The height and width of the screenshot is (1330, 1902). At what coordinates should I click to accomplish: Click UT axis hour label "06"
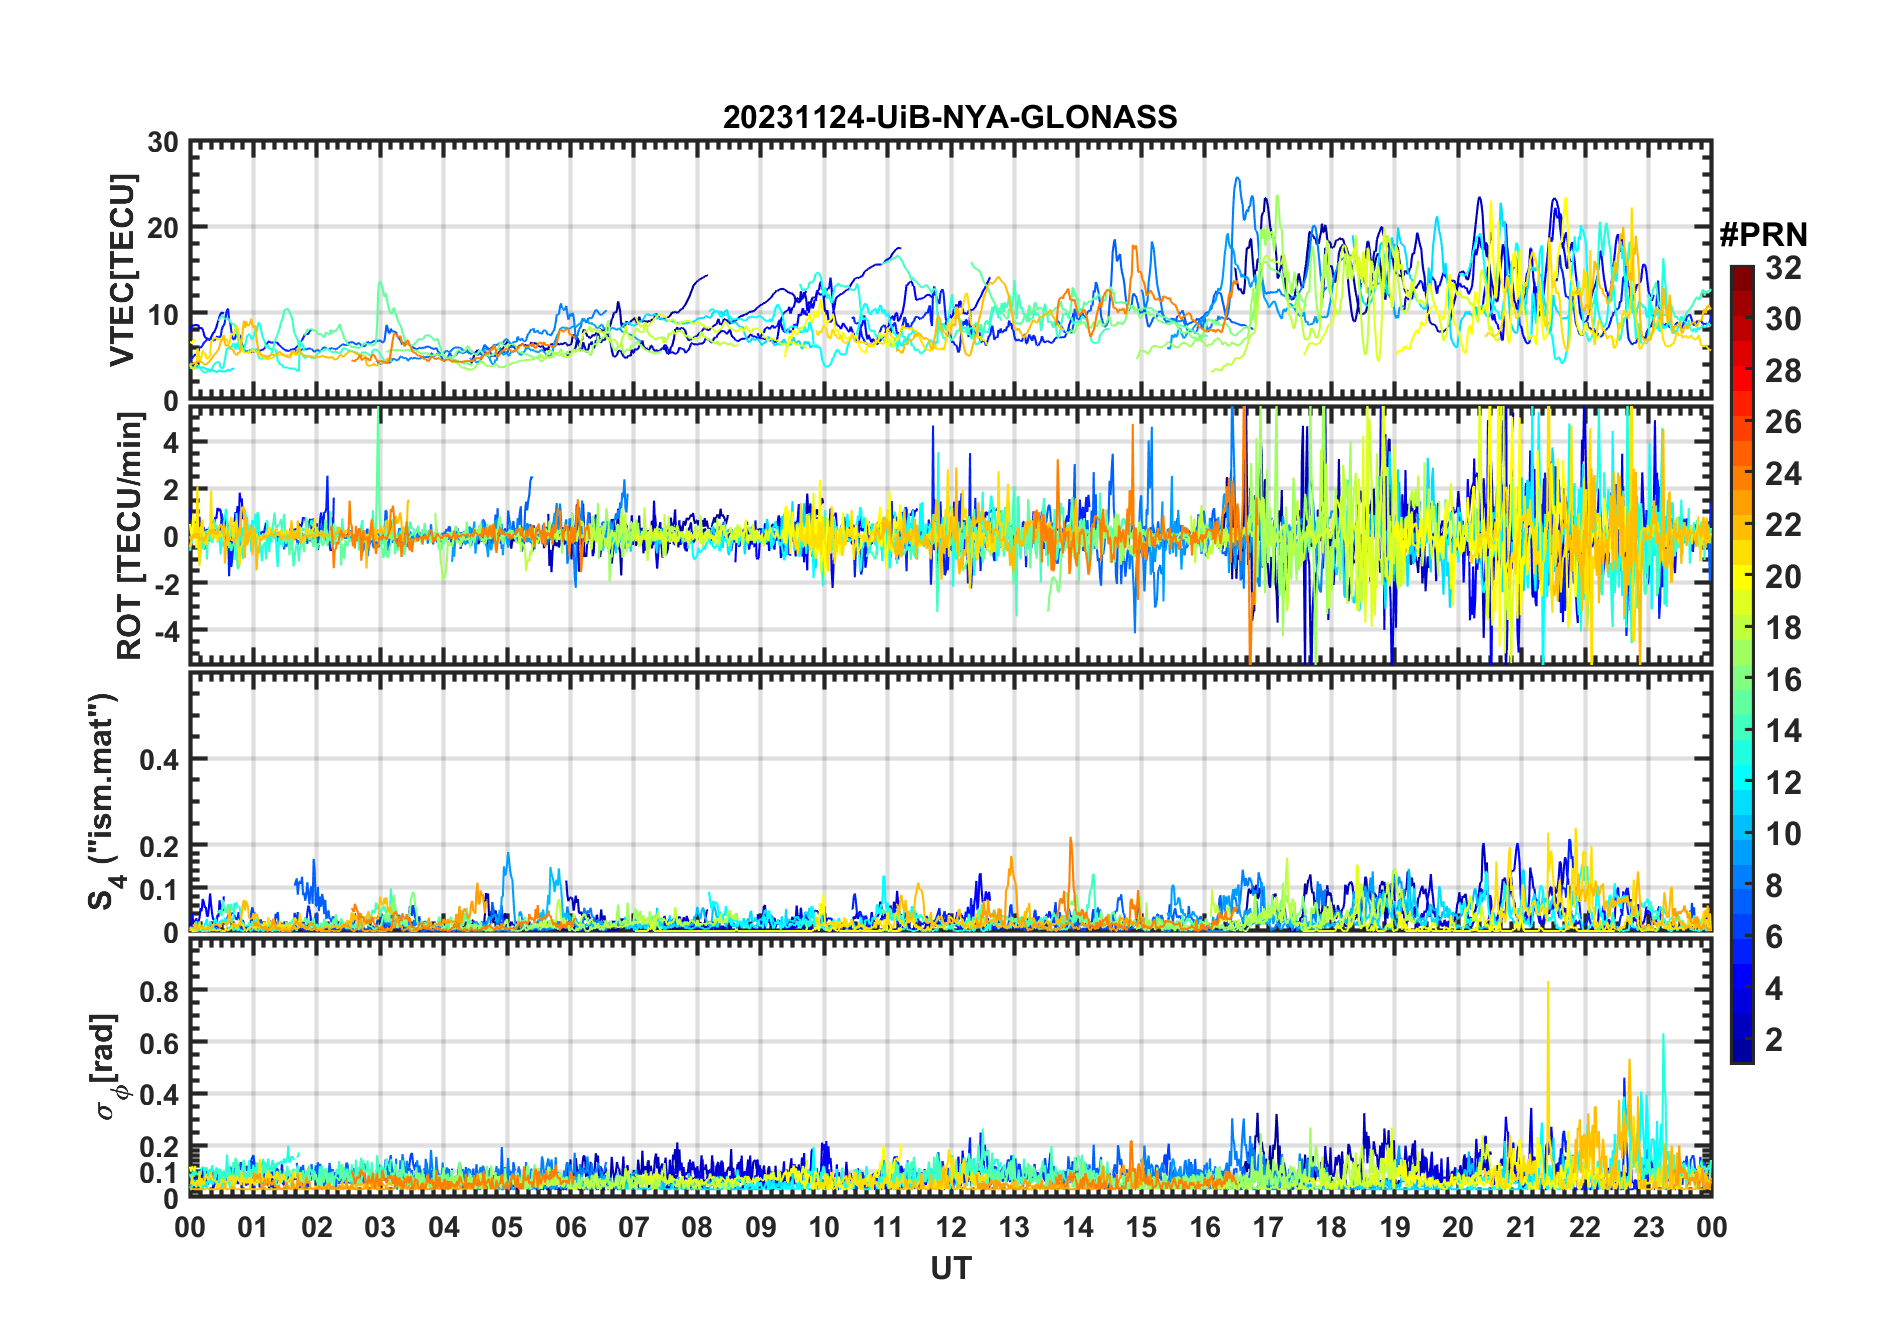570,1227
